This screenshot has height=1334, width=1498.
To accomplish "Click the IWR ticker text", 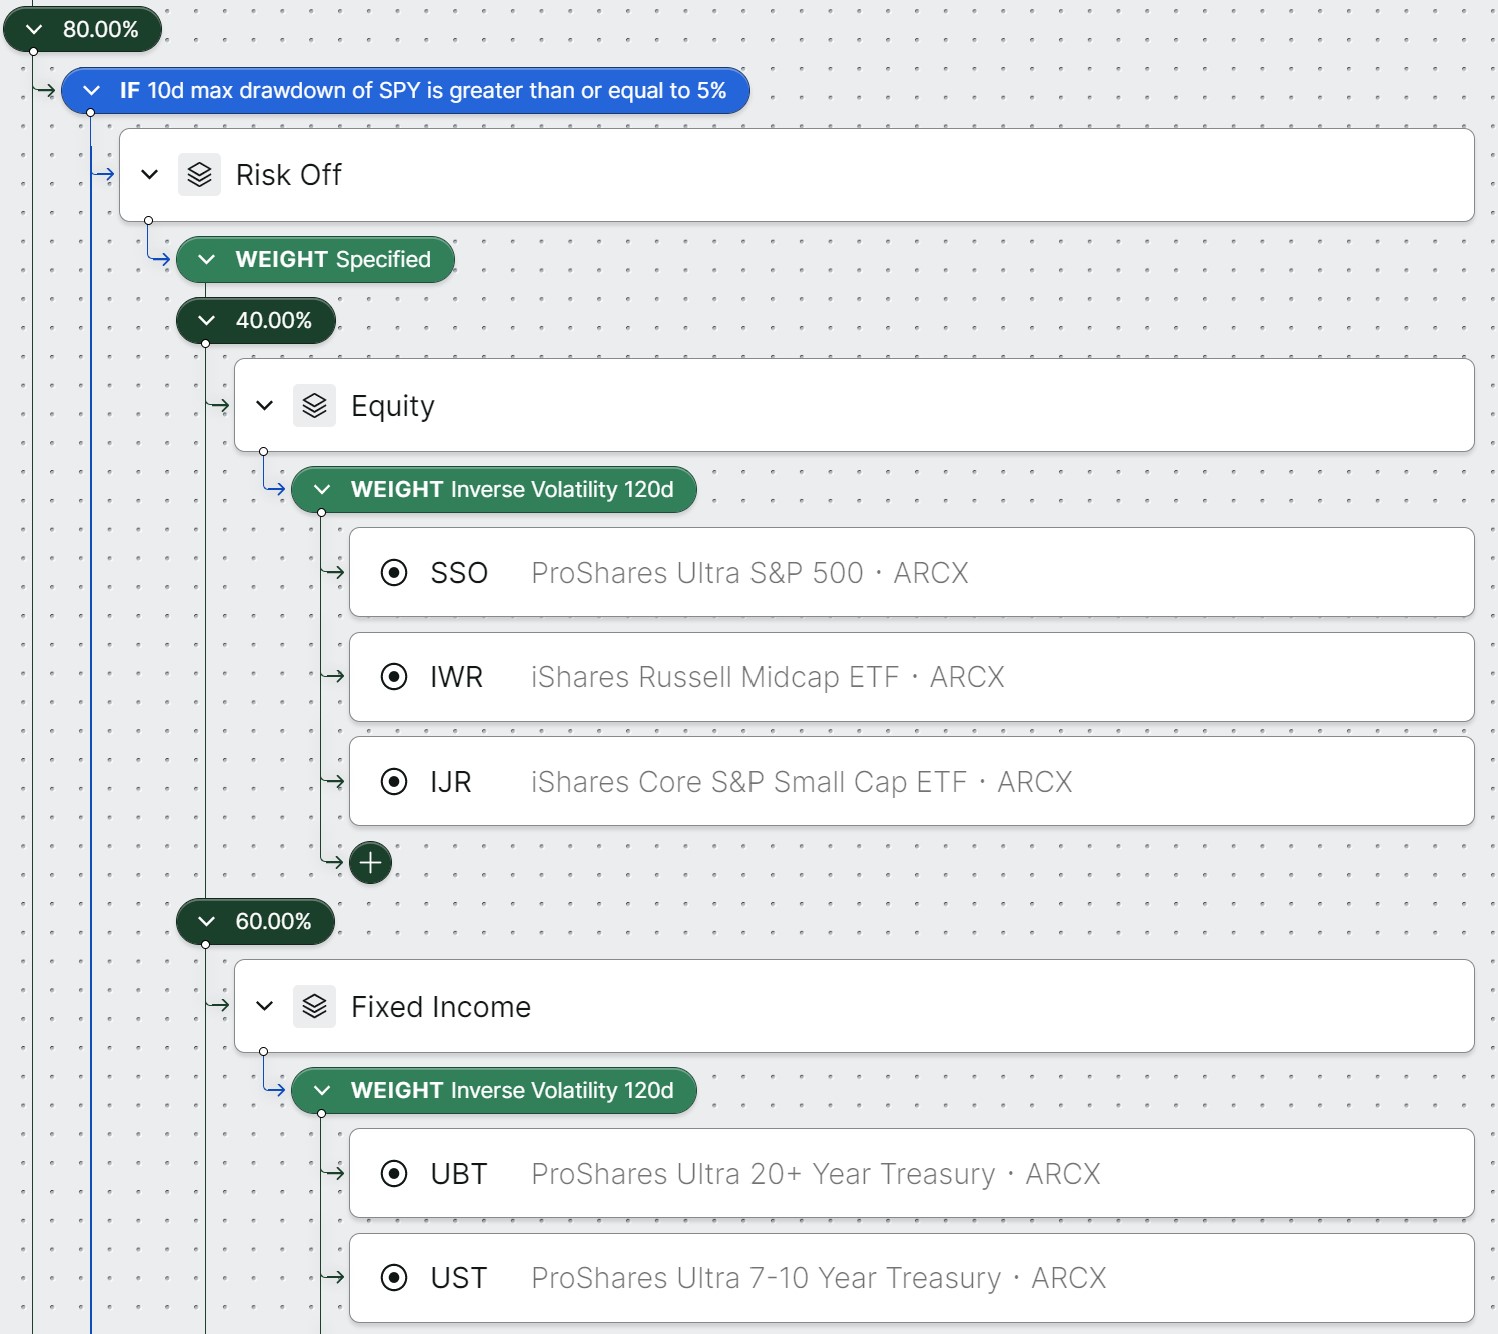I will [457, 677].
